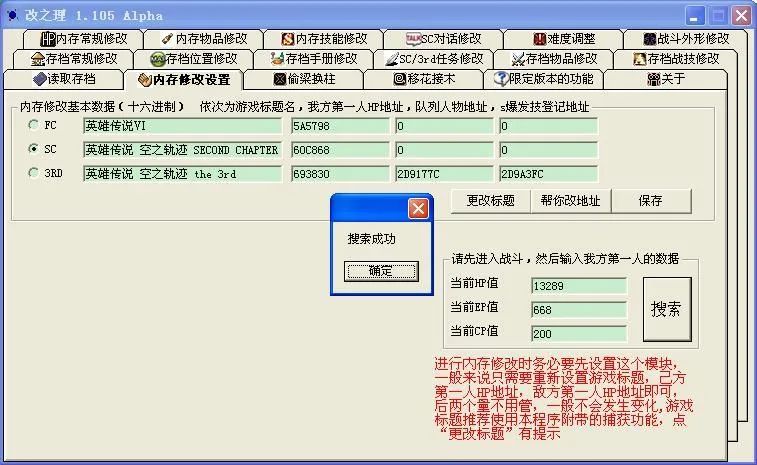The height and width of the screenshot is (465, 757).
Task: Select the 3RD radio button
Action: coord(35,174)
